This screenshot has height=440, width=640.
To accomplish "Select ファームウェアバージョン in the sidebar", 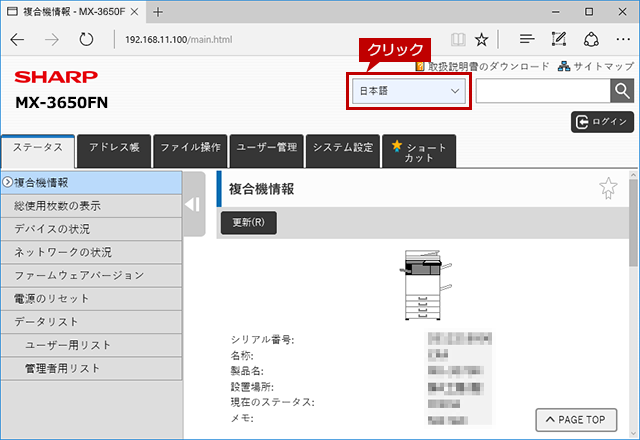I will pyautogui.click(x=91, y=276).
